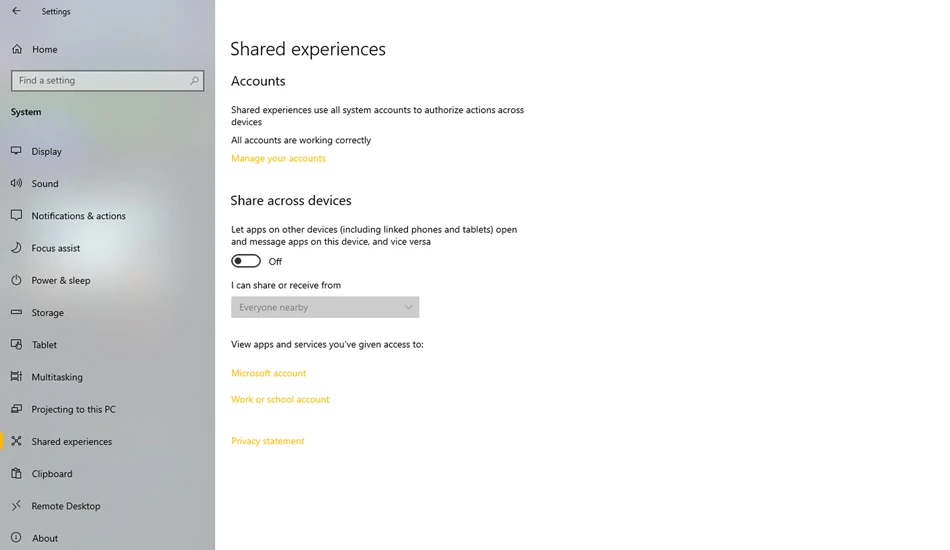Go to Home settings page
950x550 pixels.
coord(45,50)
